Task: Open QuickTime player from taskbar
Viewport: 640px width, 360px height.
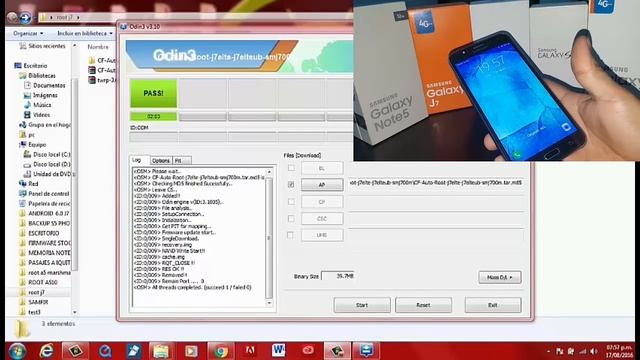Action: coord(105,351)
